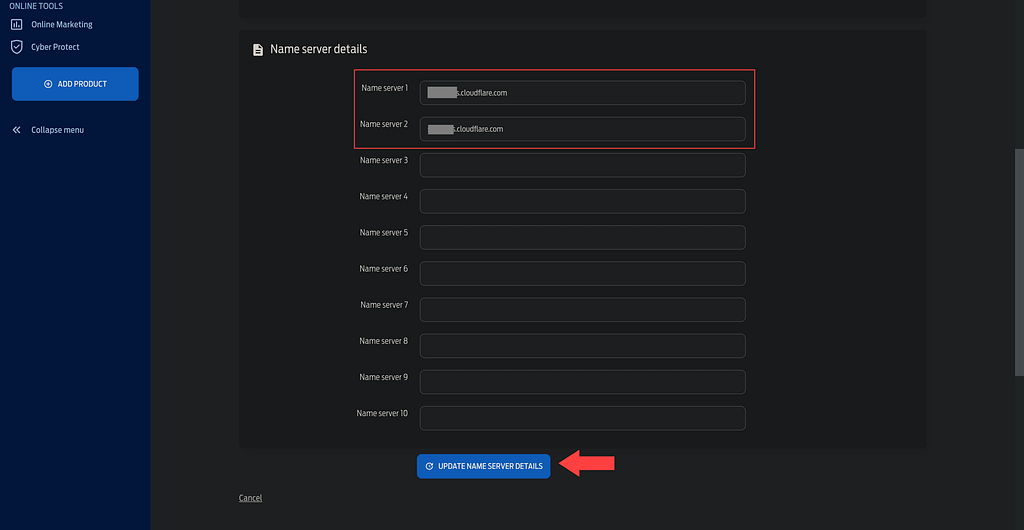The height and width of the screenshot is (530, 1024).
Task: Focus the Name server 8 text box
Action: point(582,345)
